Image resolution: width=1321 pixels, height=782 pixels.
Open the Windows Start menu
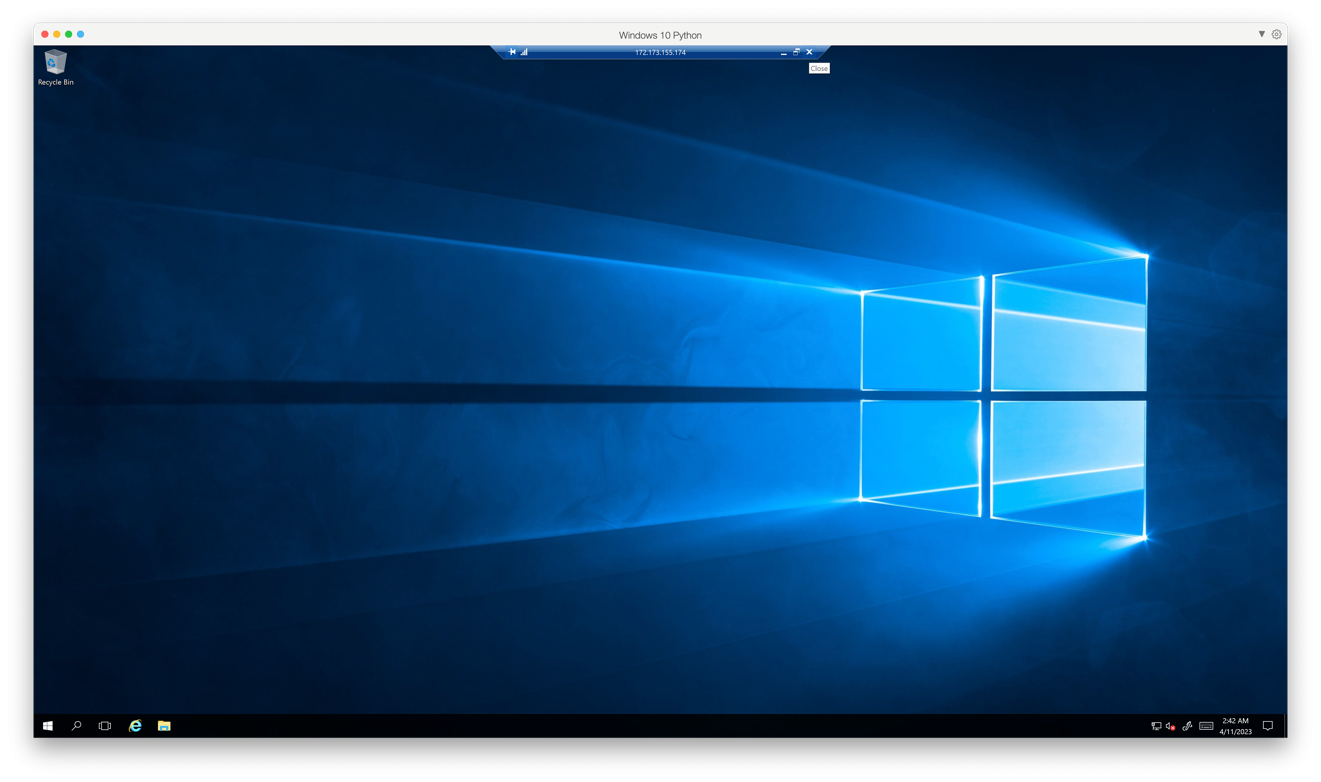click(x=48, y=726)
